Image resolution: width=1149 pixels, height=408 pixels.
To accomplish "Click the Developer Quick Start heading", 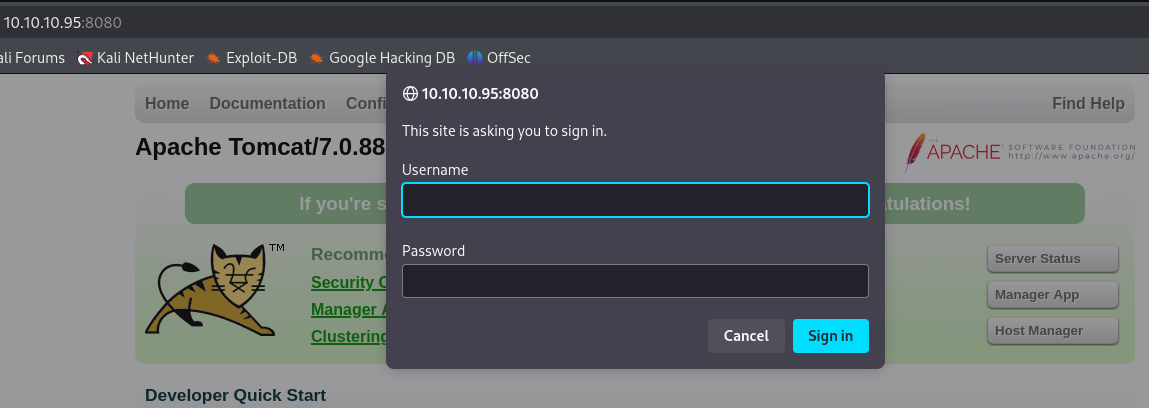I will tap(235, 396).
